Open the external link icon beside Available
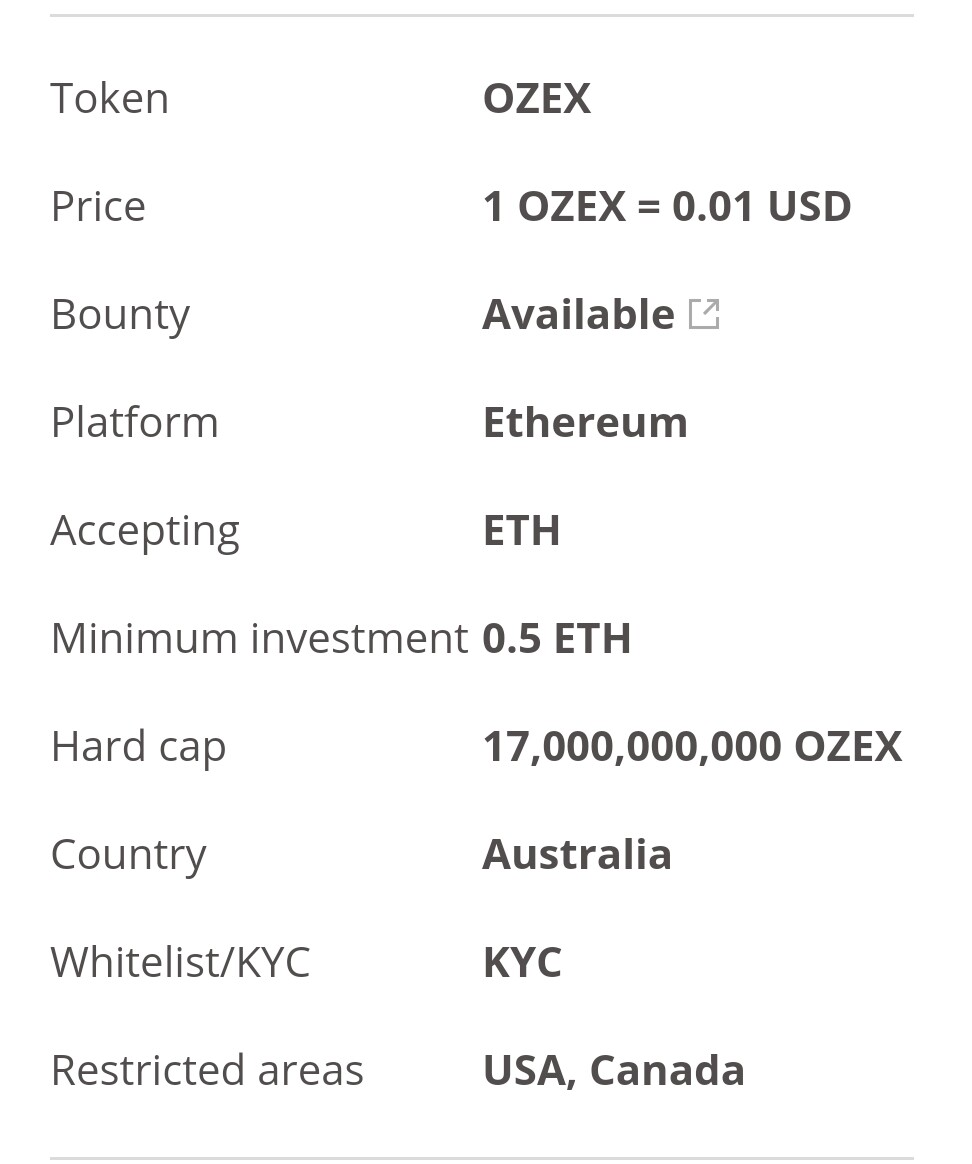 pyautogui.click(x=704, y=314)
